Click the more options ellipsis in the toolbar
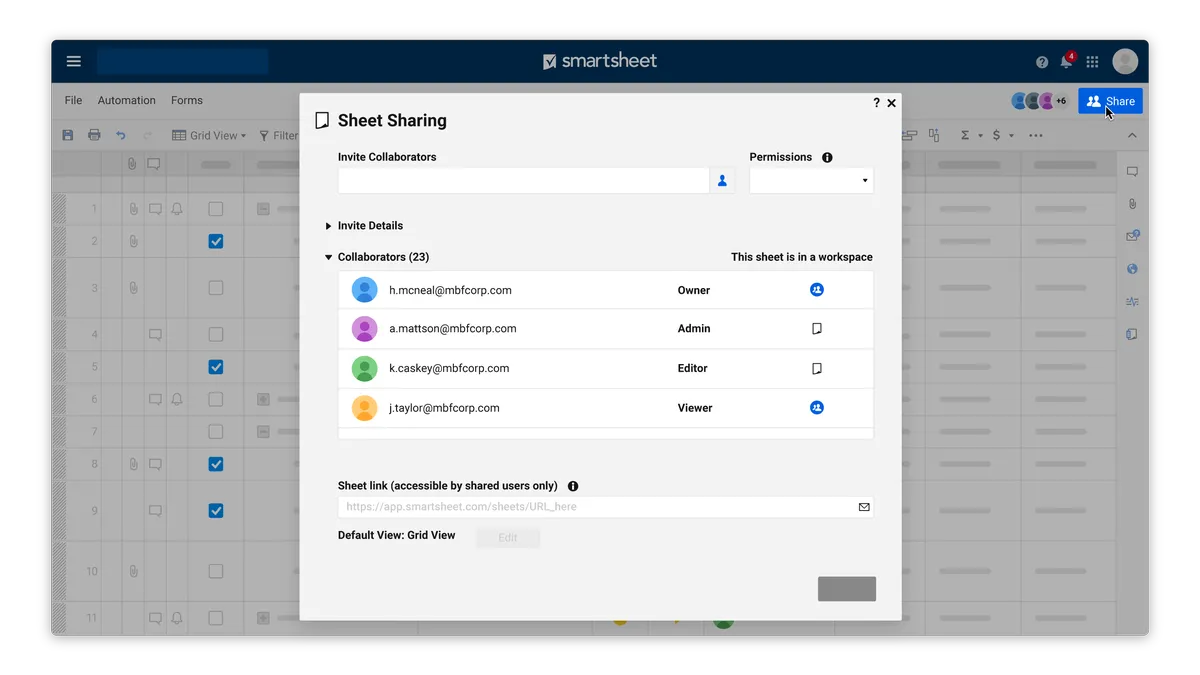Viewport: 1200px width, 675px height. 1035,135
